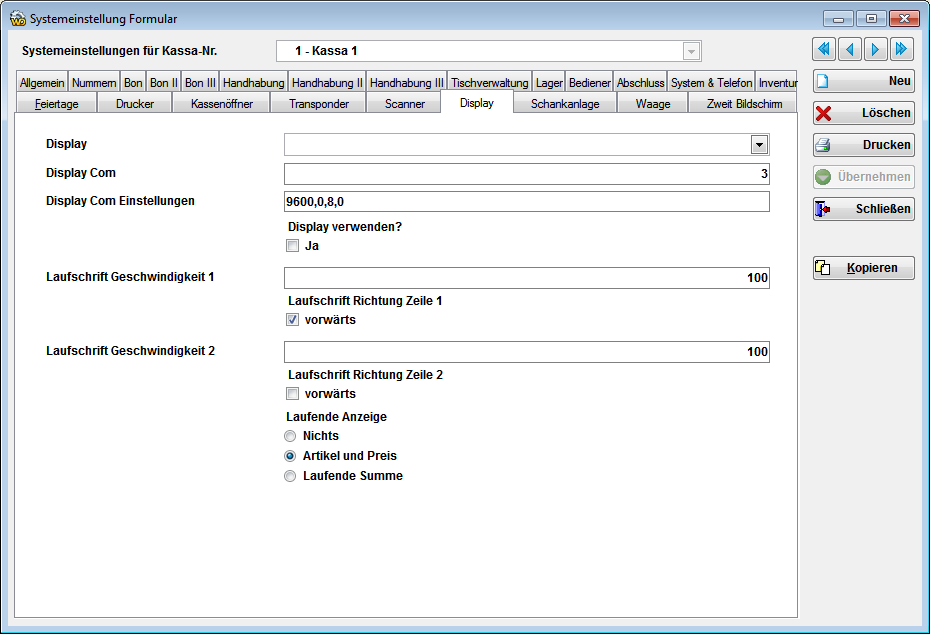Switch to the Scanner tab

(405, 104)
